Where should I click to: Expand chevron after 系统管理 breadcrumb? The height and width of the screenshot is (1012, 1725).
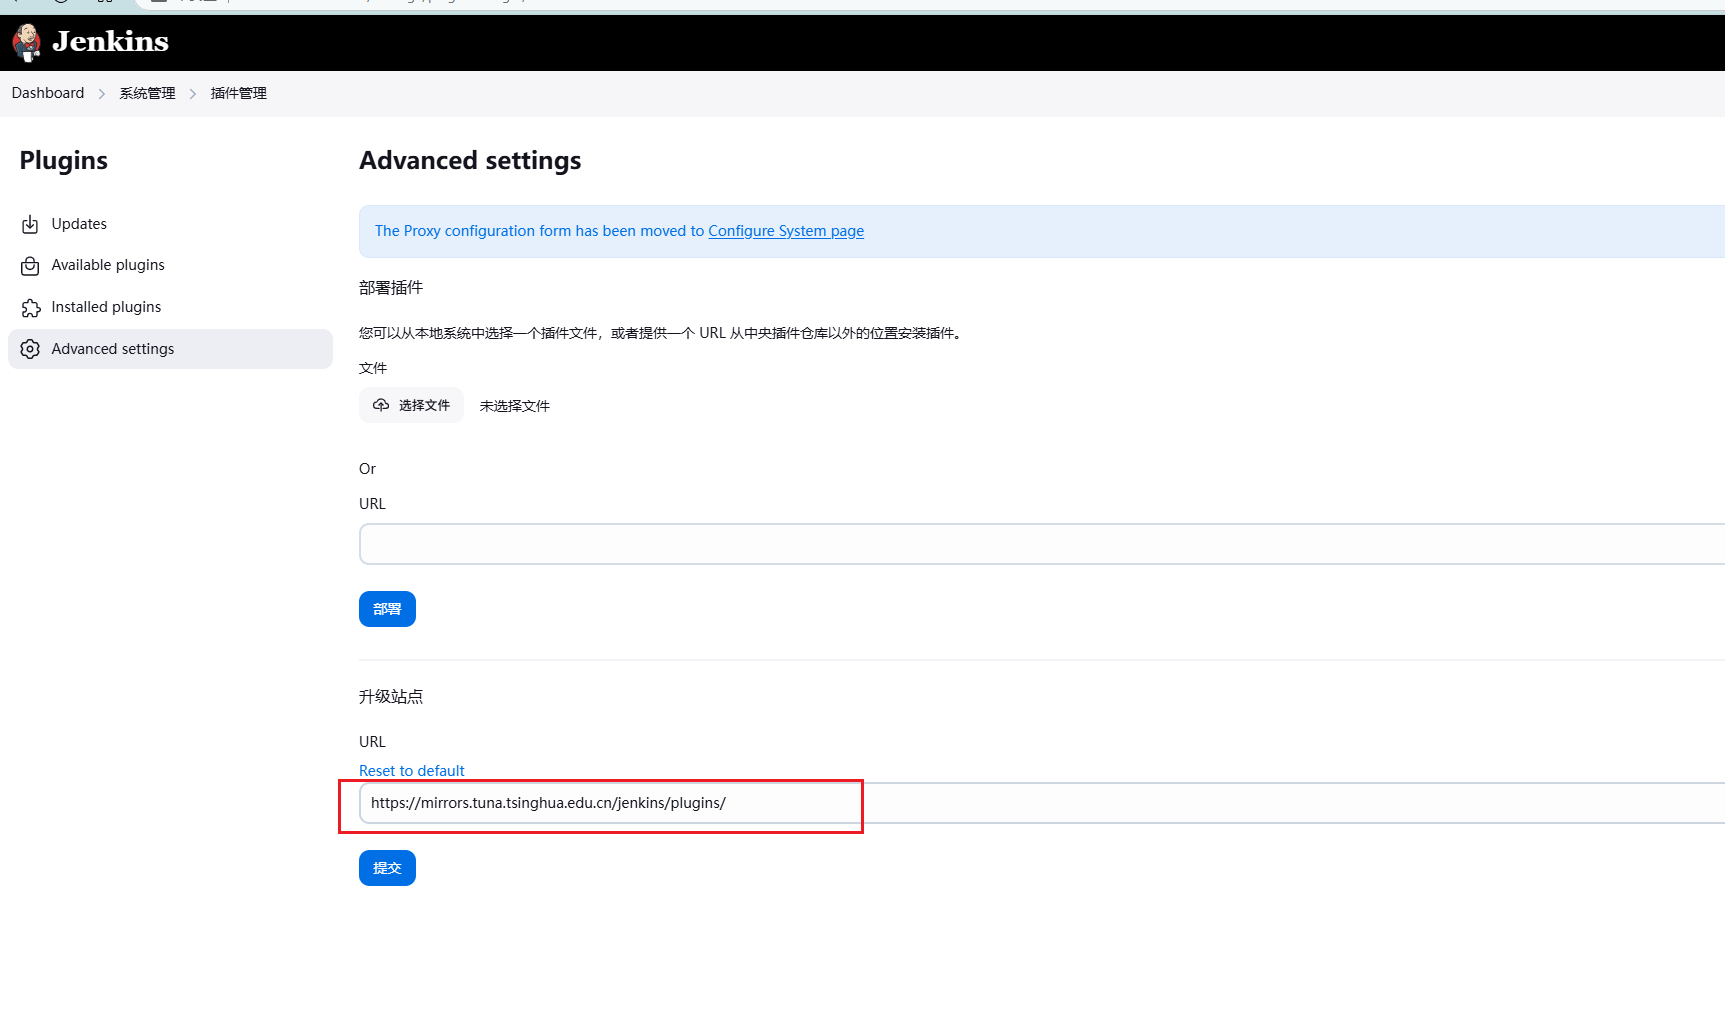click(x=193, y=94)
